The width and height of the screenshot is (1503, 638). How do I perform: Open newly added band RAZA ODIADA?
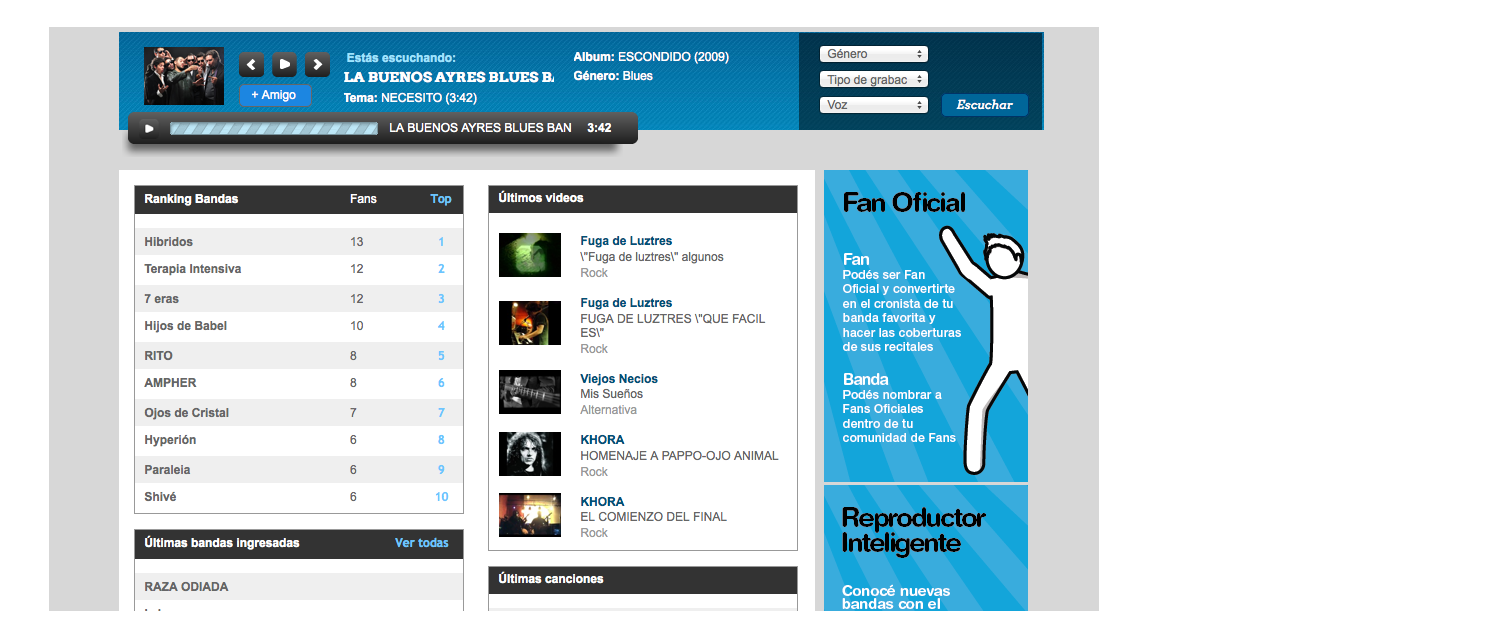(x=186, y=587)
